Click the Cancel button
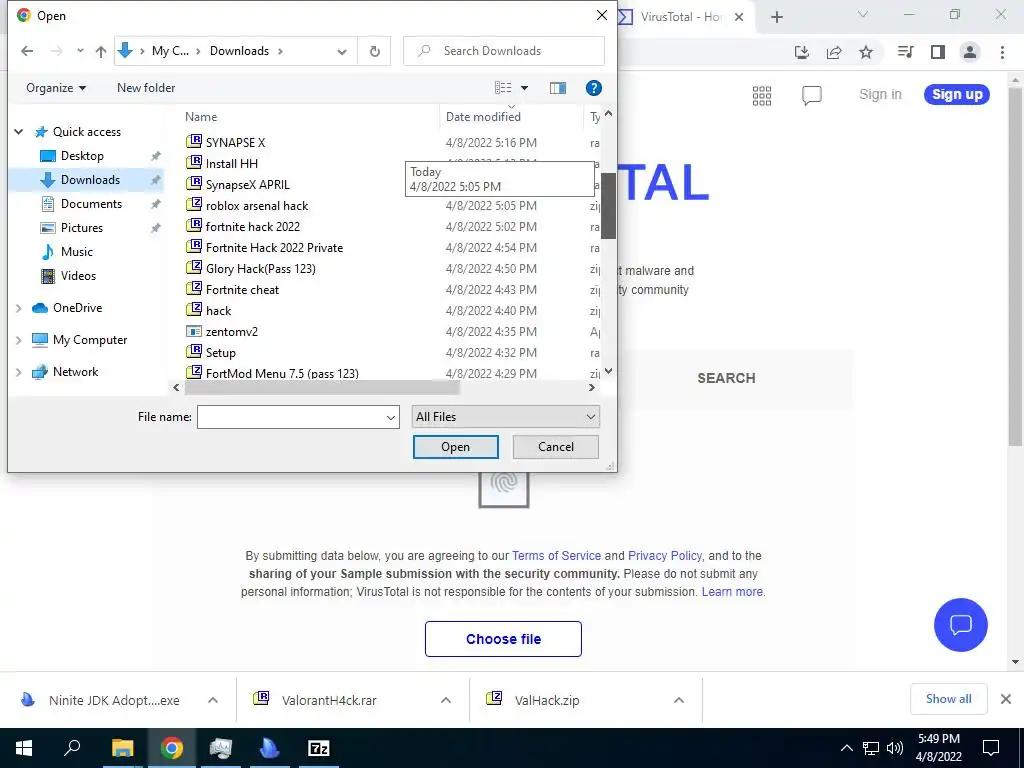 [x=556, y=447]
